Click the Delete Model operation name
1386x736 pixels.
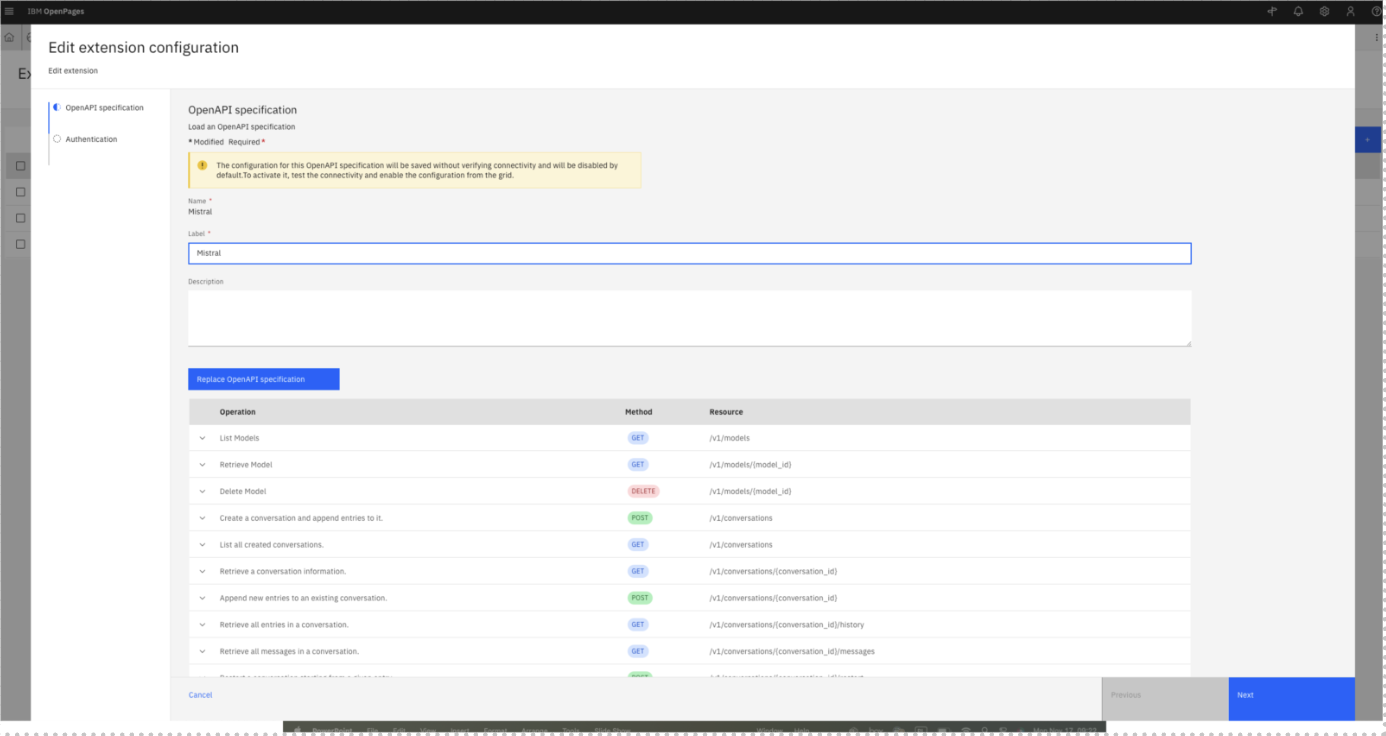coord(243,491)
